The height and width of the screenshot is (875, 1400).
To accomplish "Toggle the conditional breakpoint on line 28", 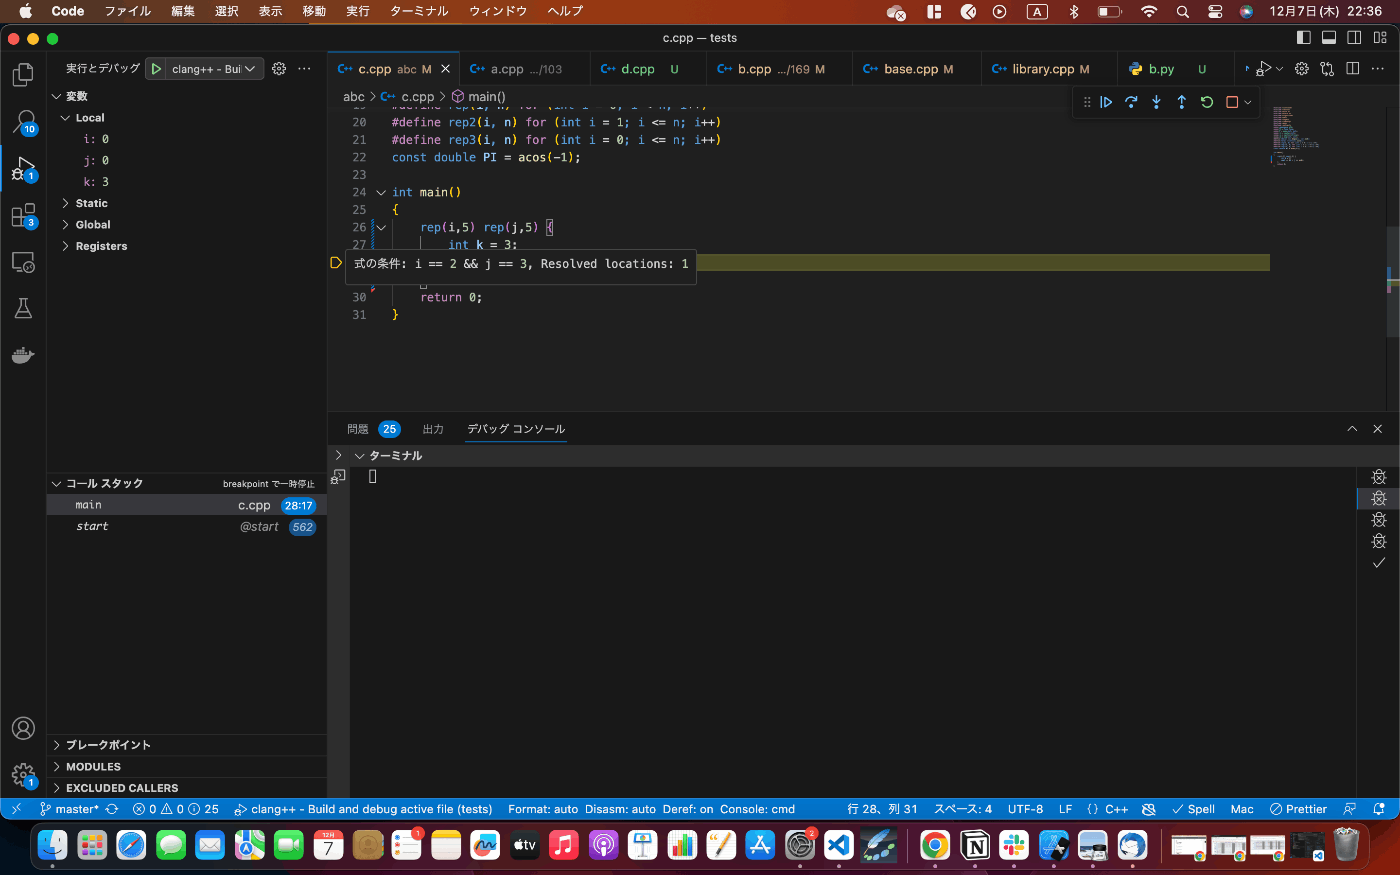I will [336, 263].
